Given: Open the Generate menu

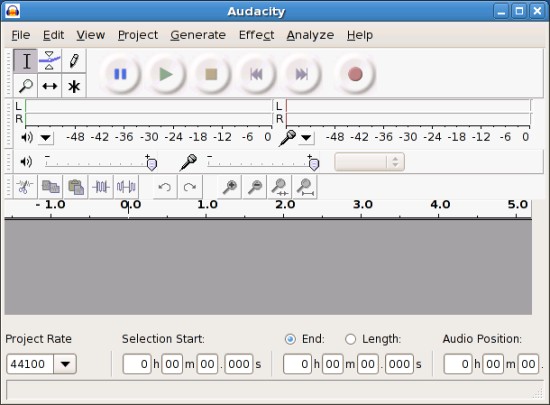Looking at the screenshot, I should 198,35.
